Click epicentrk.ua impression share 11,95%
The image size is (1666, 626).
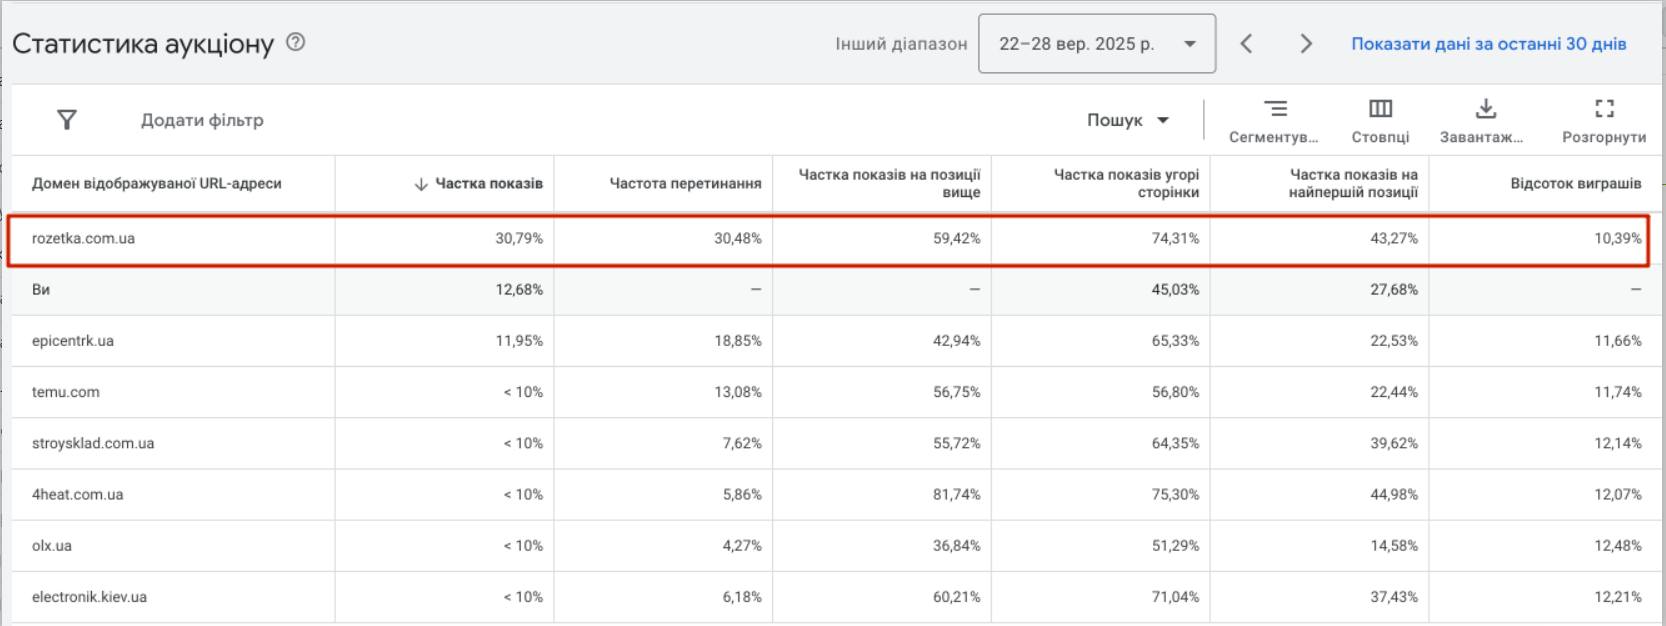tap(519, 341)
